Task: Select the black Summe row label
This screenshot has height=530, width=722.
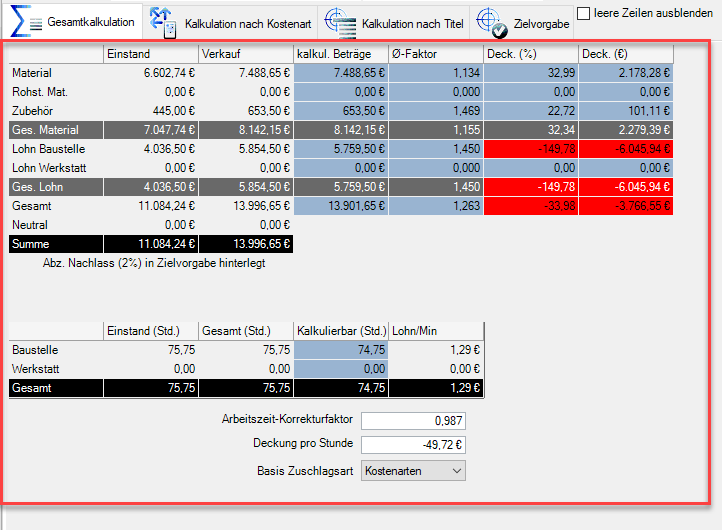Action: pos(56,243)
